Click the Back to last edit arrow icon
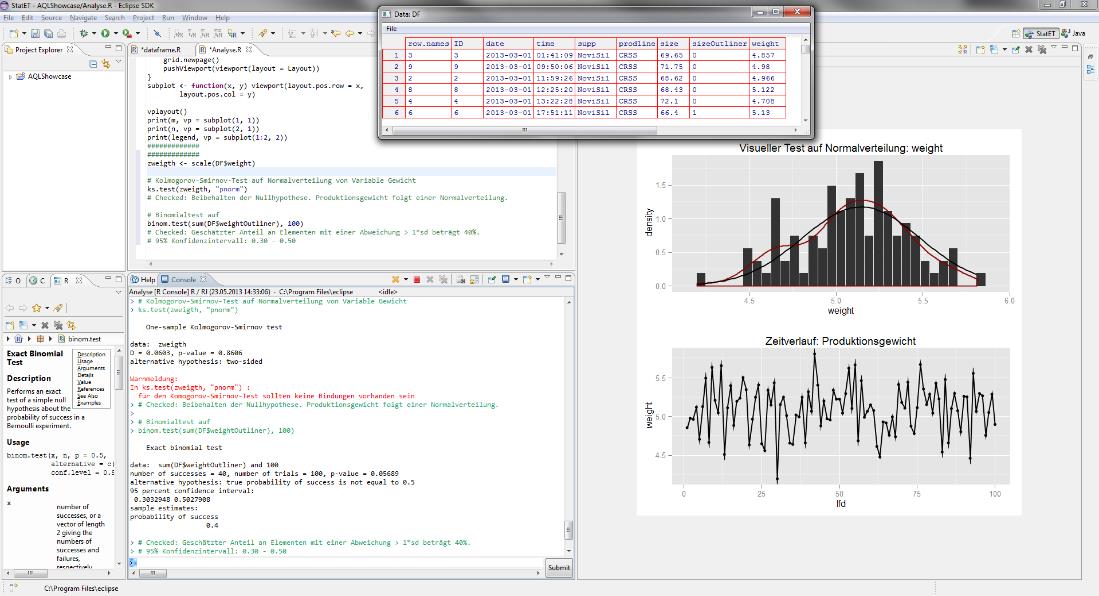Screen dimensions: 1099x596 pos(336,33)
